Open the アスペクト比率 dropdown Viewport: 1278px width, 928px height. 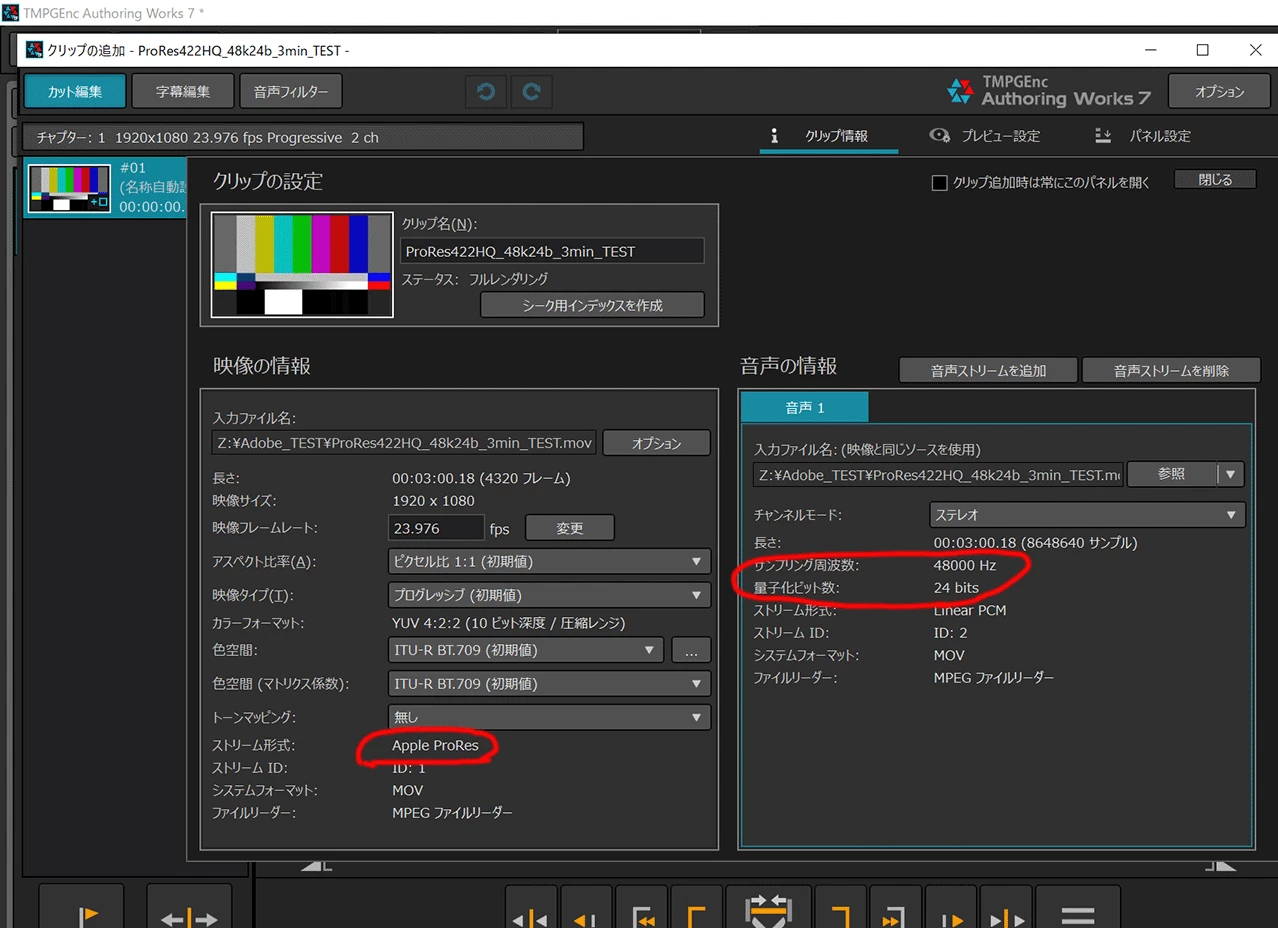point(549,561)
